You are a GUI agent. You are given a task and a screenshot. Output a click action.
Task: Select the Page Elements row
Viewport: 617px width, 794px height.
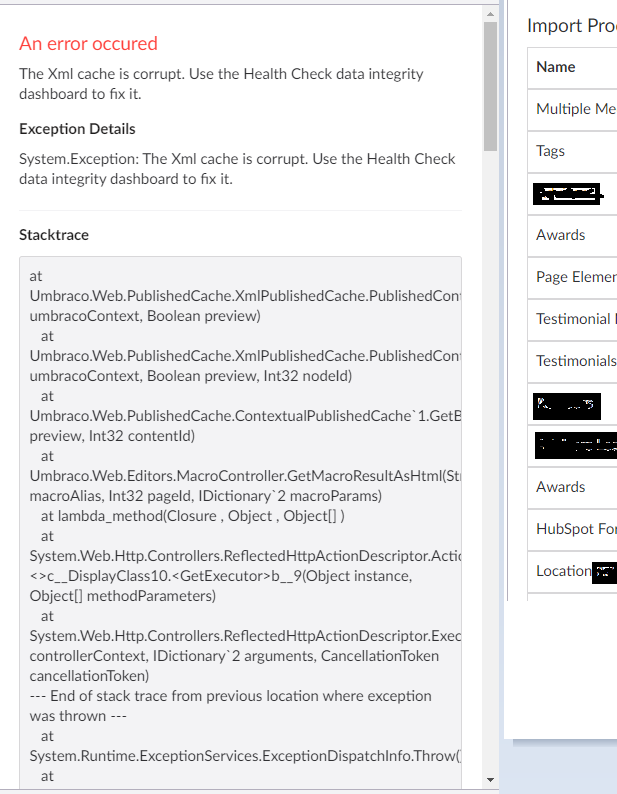coord(572,277)
